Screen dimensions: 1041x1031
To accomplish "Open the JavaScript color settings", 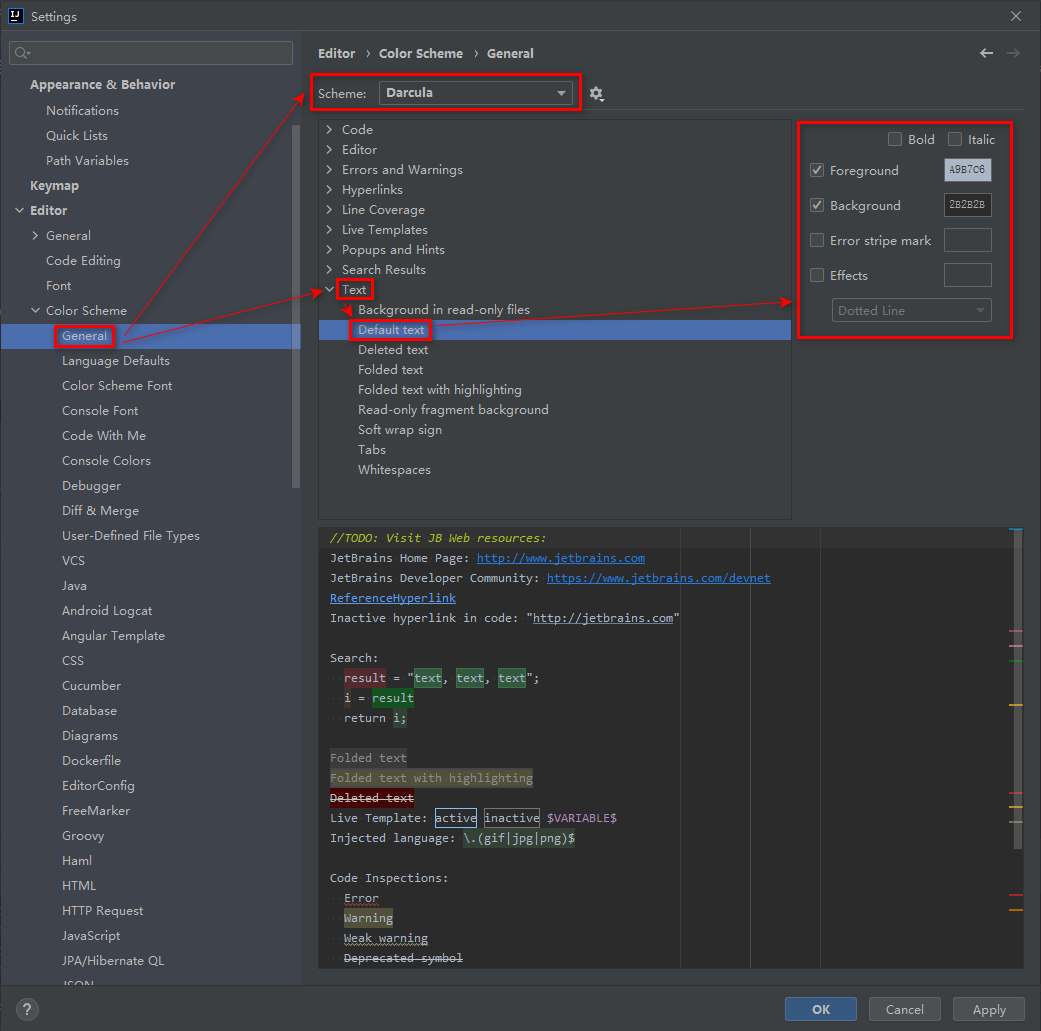I will tap(91, 935).
